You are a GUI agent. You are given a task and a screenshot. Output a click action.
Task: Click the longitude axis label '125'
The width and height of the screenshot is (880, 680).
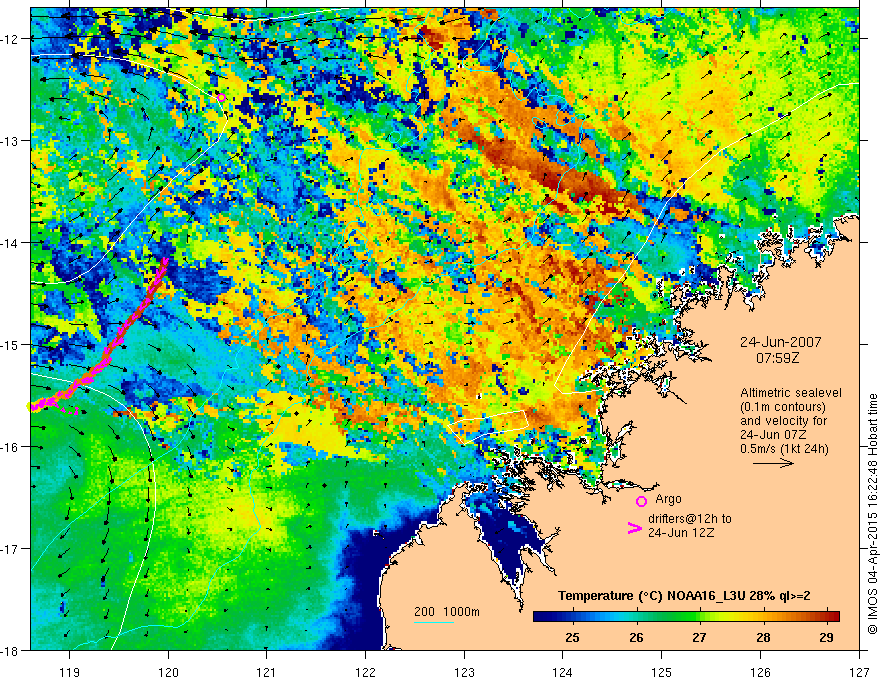point(662,672)
